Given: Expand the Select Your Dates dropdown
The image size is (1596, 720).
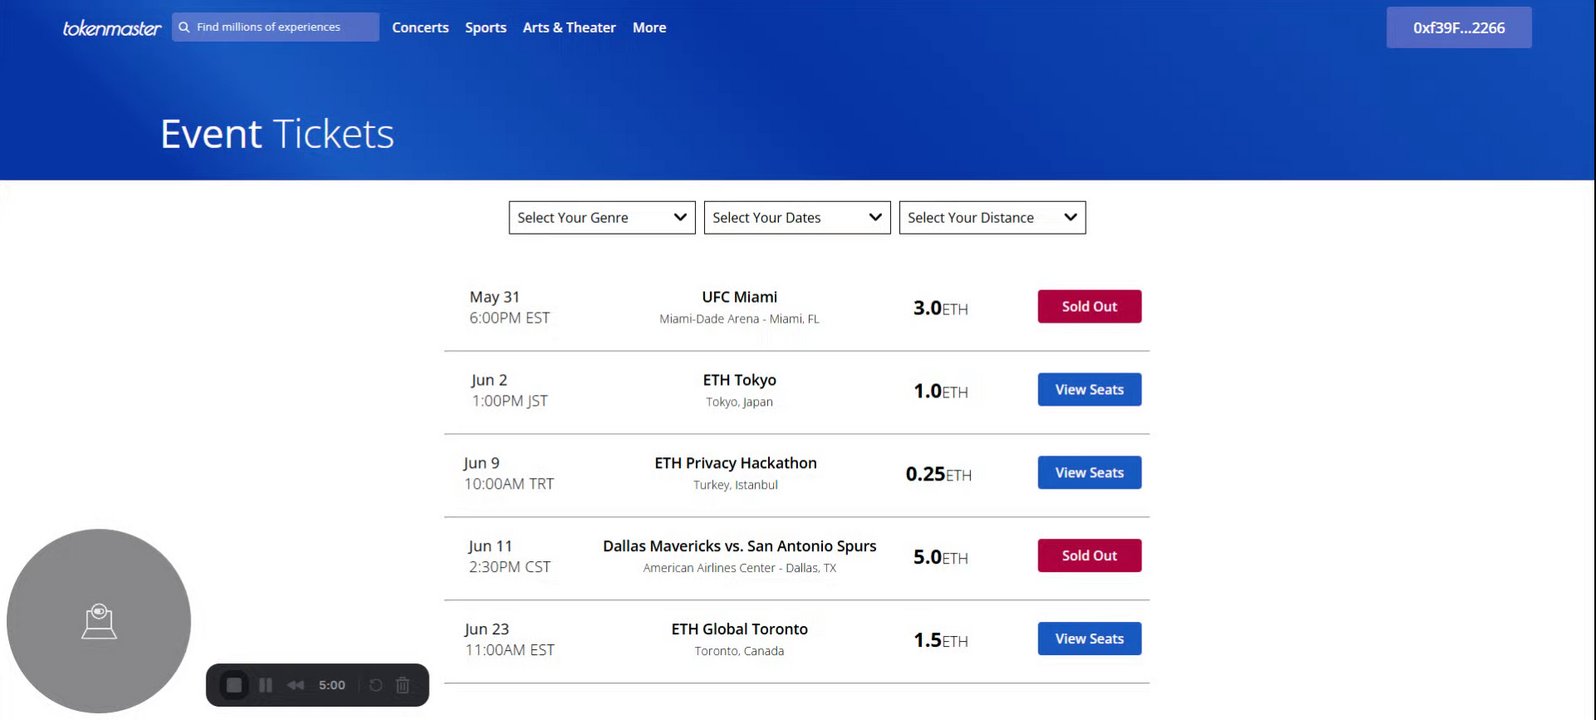Looking at the screenshot, I should pos(797,218).
